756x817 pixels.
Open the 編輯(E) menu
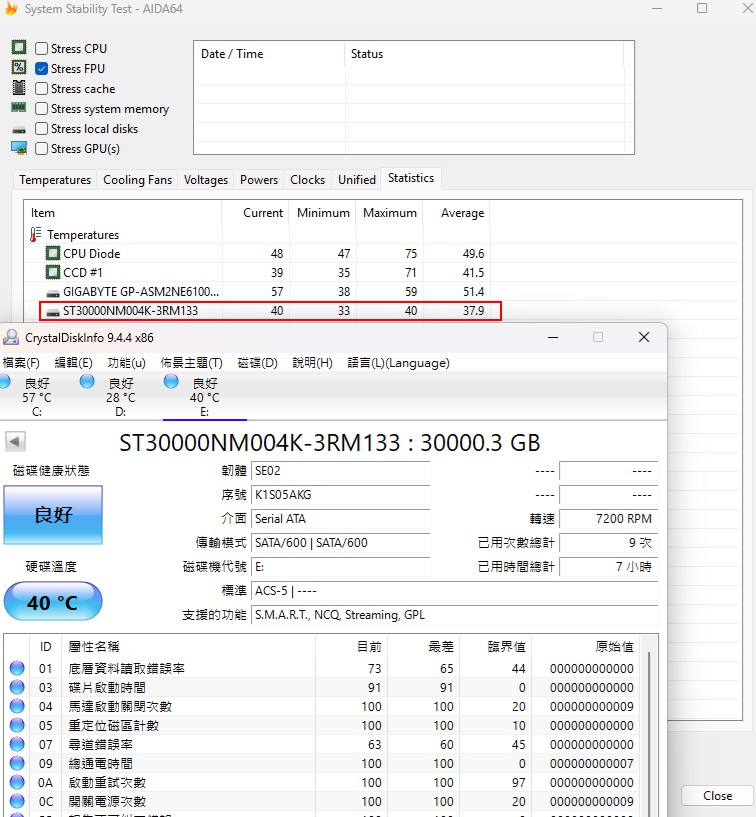pyautogui.click(x=73, y=363)
